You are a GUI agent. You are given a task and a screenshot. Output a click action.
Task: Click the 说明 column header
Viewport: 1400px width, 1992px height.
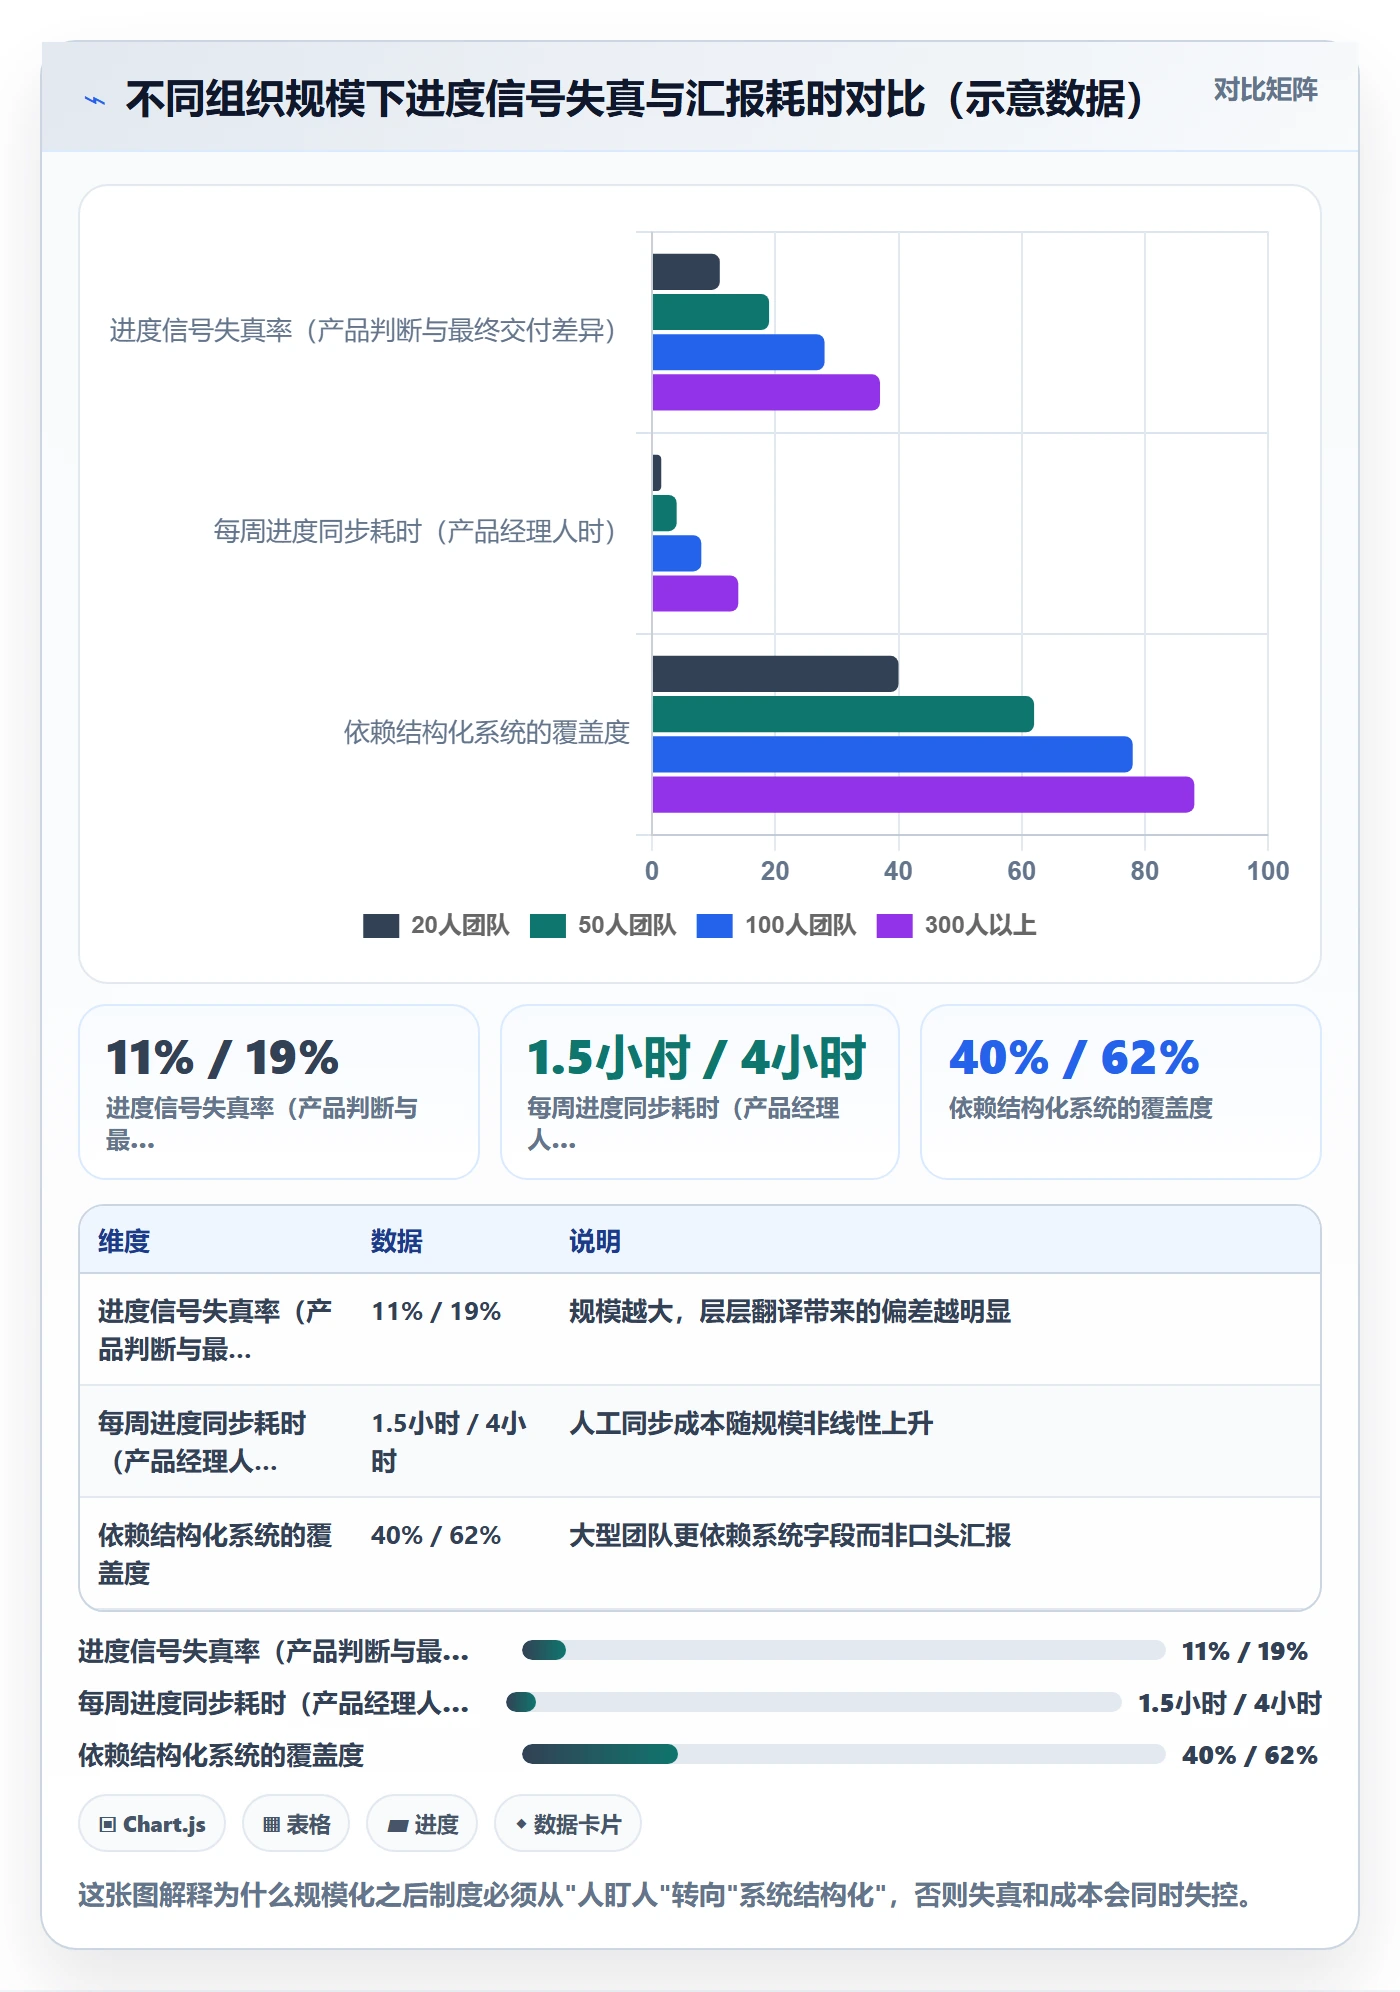click(x=595, y=1241)
